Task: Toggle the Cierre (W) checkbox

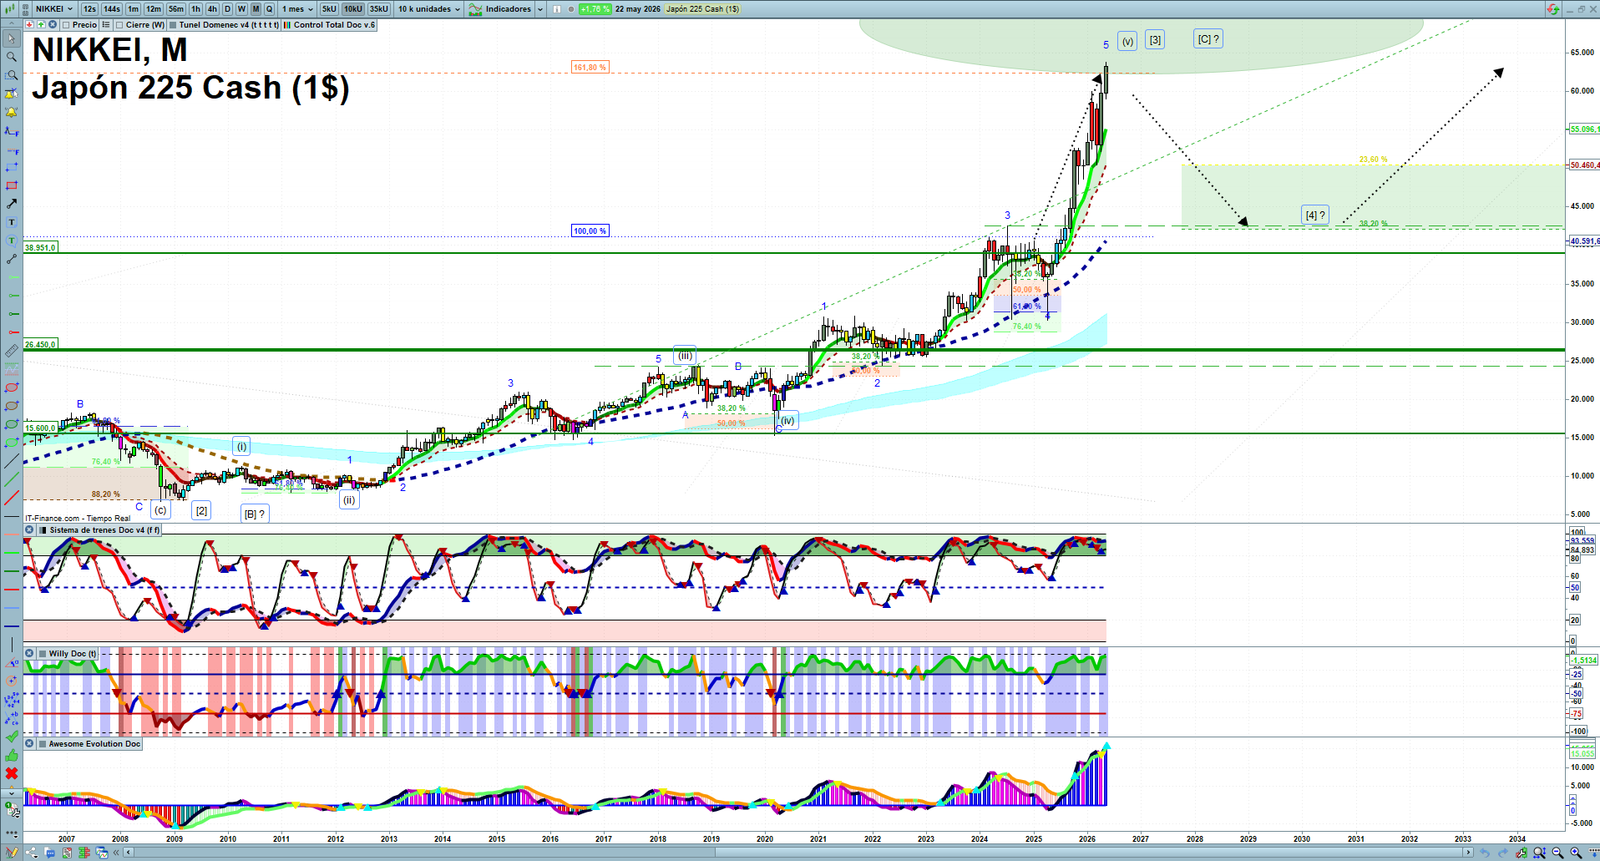Action: (x=119, y=25)
